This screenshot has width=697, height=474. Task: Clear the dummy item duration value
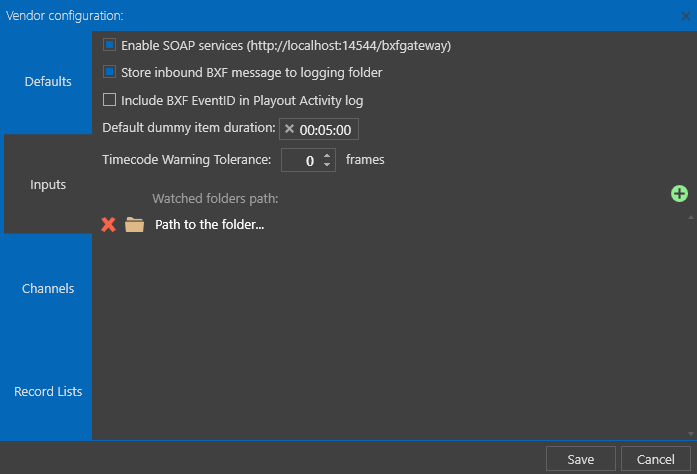(289, 129)
